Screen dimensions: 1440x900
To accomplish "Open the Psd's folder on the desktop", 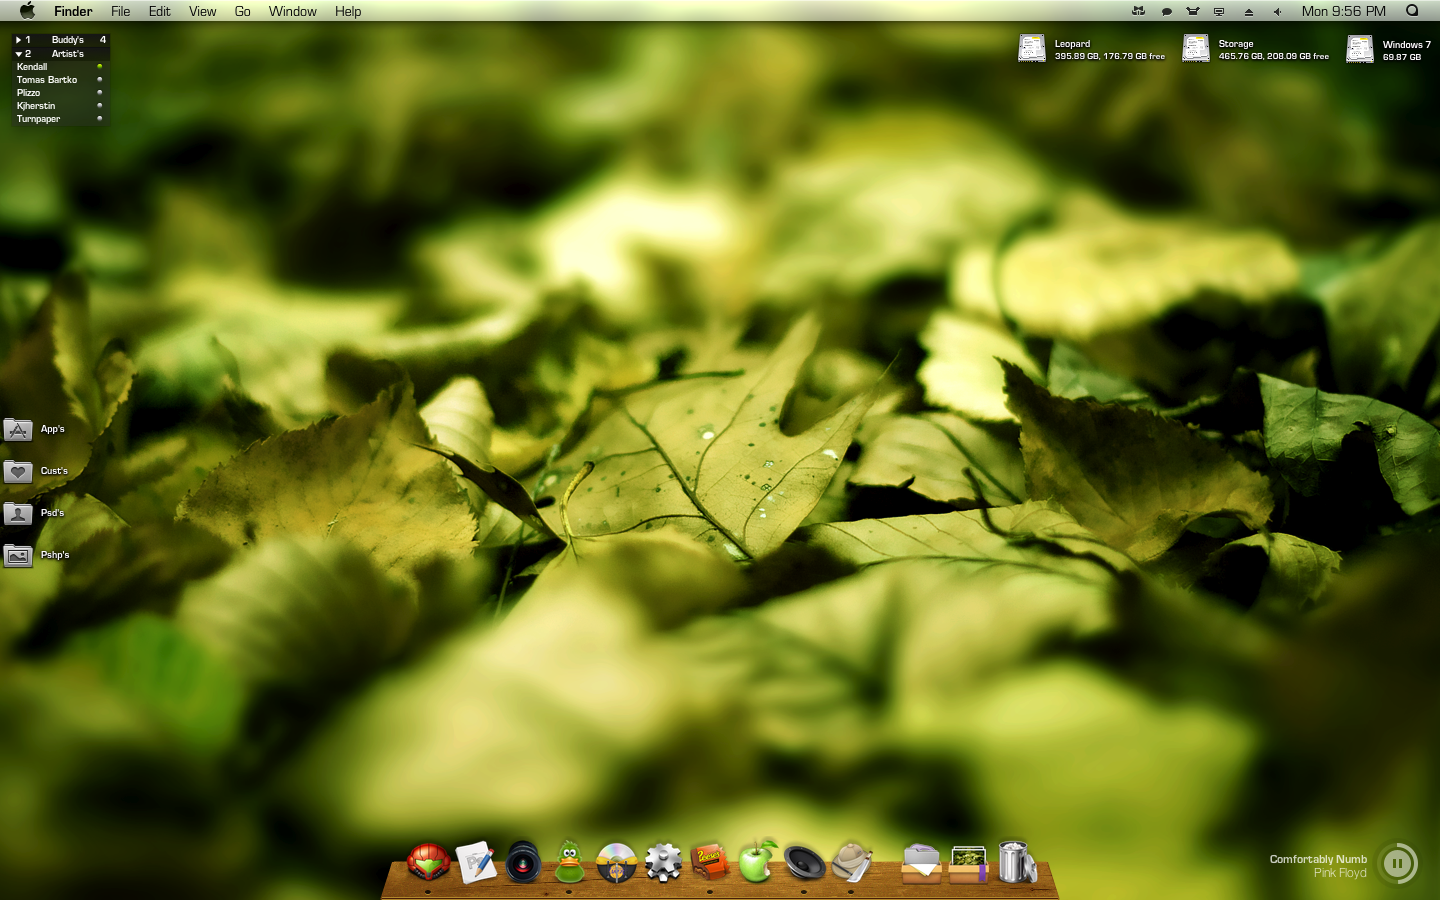I will point(18,514).
